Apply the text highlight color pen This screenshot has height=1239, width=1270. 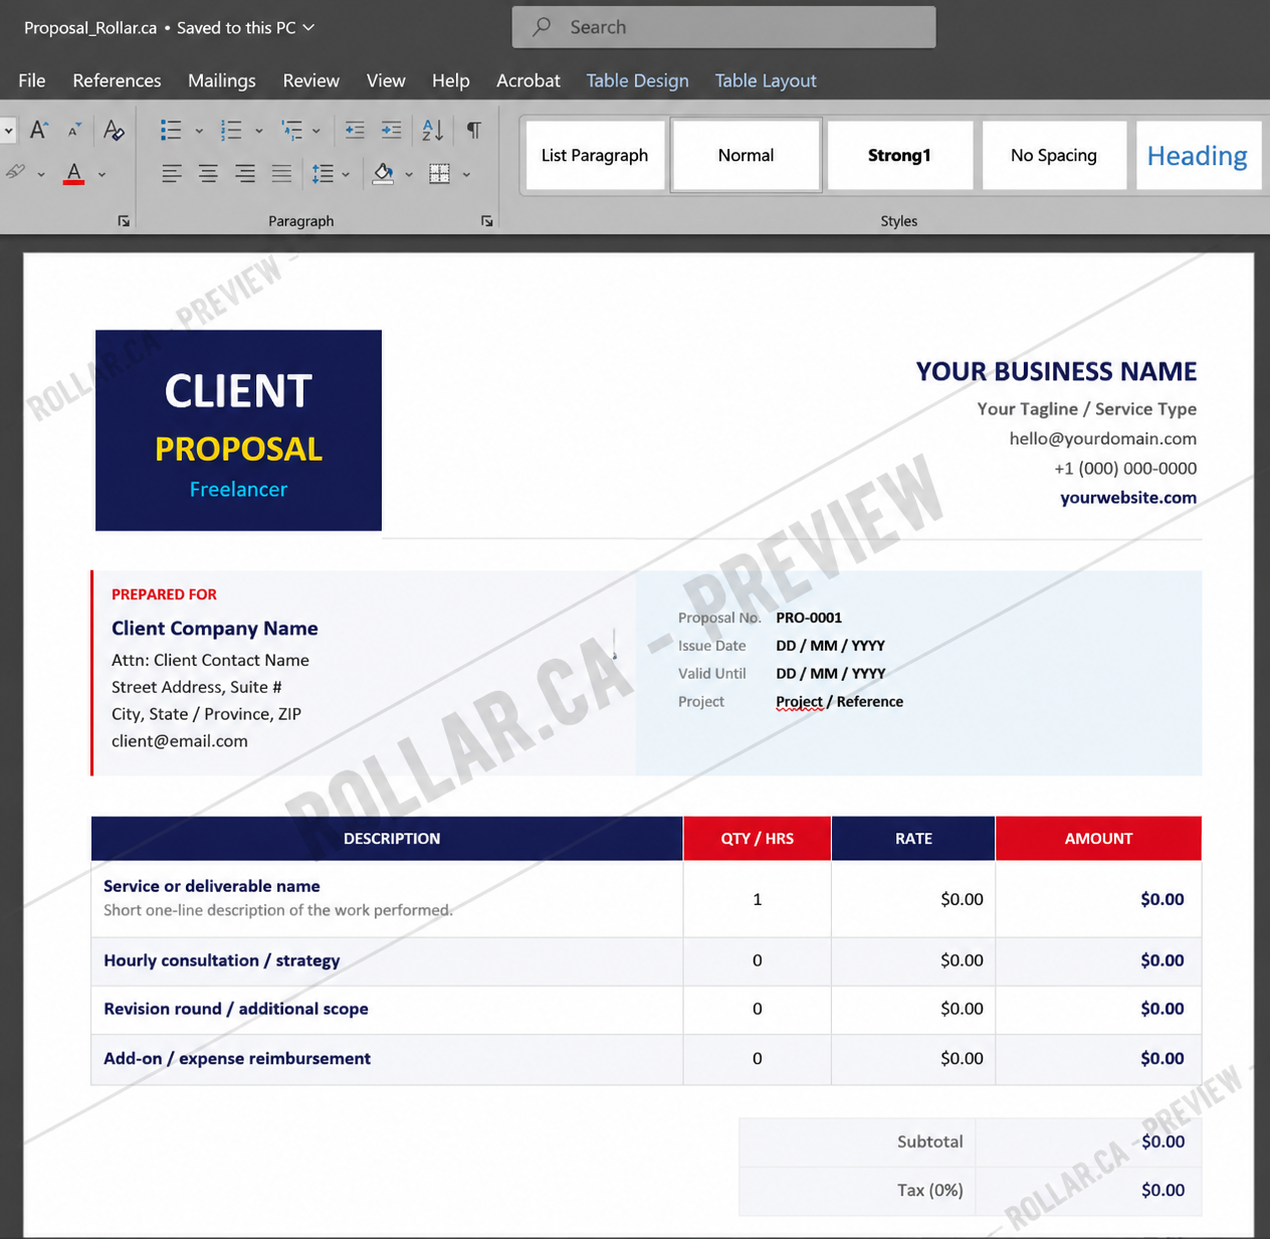coord(15,172)
